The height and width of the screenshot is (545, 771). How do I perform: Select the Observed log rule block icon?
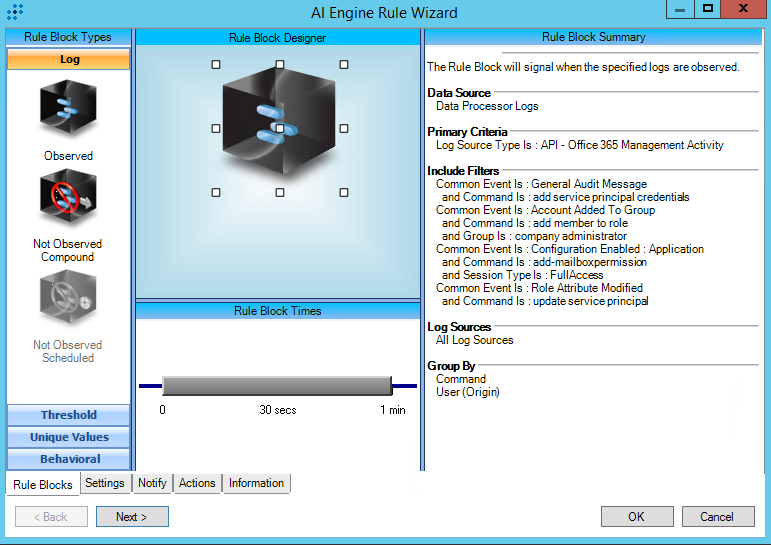68,110
